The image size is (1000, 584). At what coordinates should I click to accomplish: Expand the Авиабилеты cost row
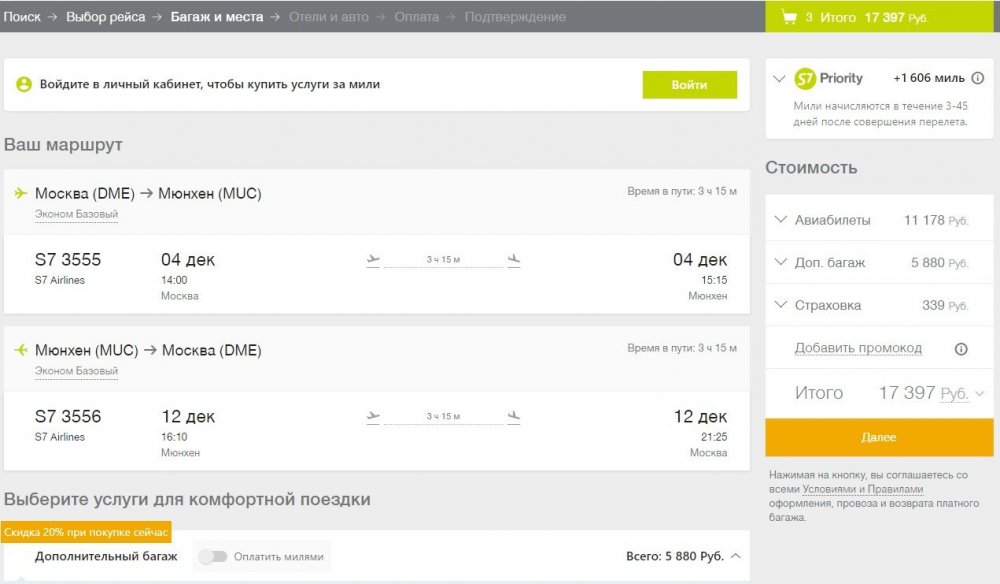(780, 219)
